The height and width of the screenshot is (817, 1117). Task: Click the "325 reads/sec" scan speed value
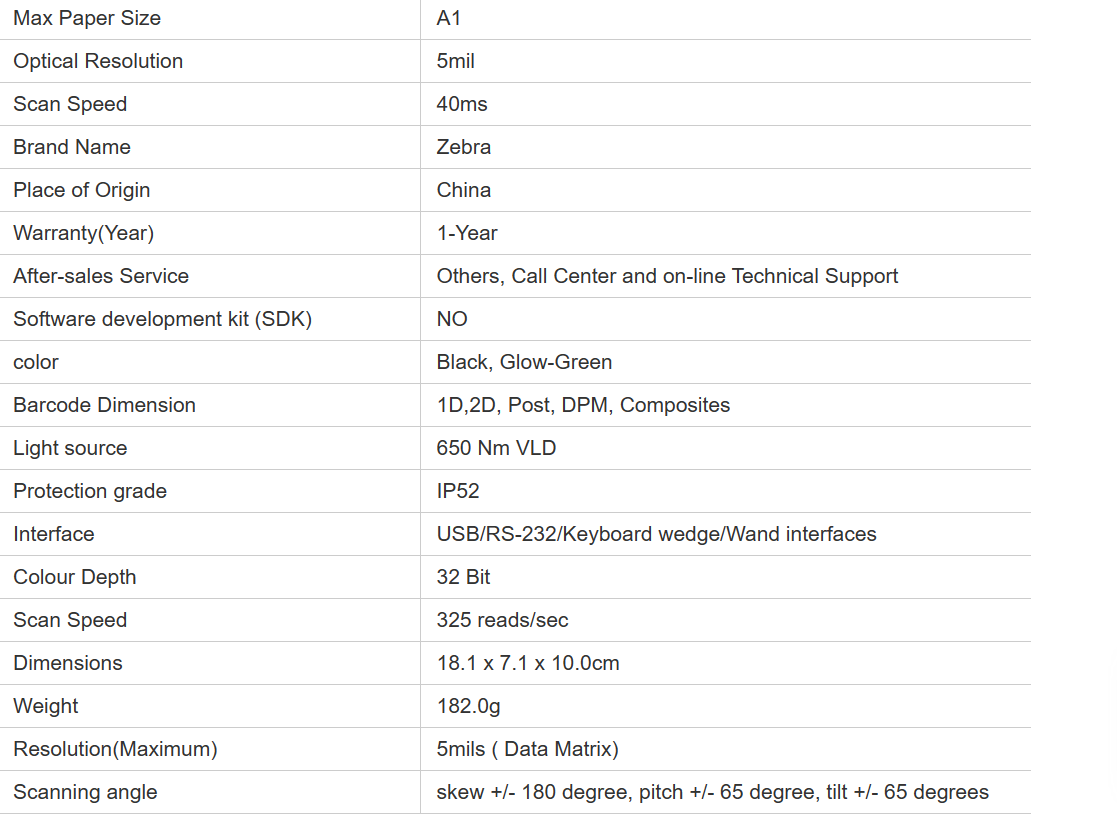[x=502, y=620]
